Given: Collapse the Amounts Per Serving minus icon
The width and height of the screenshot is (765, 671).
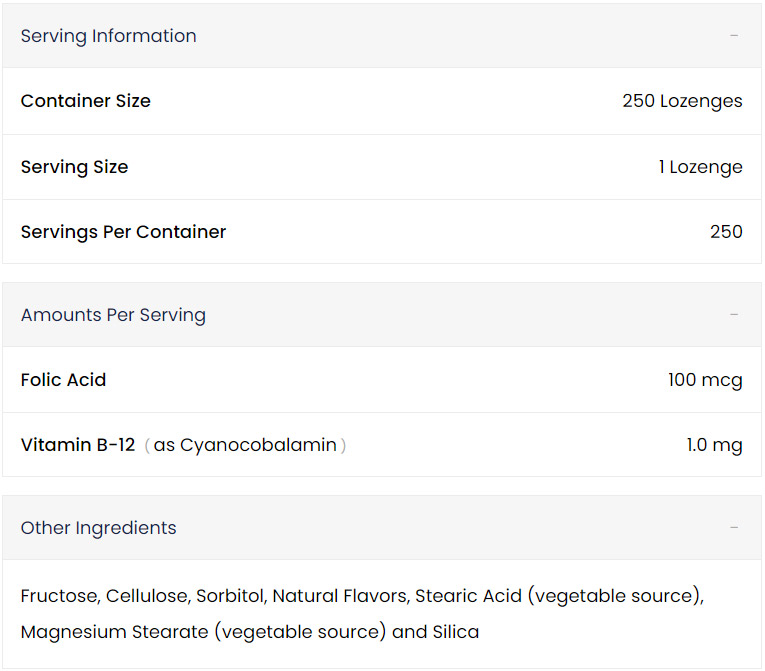Looking at the screenshot, I should pyautogui.click(x=734, y=315).
